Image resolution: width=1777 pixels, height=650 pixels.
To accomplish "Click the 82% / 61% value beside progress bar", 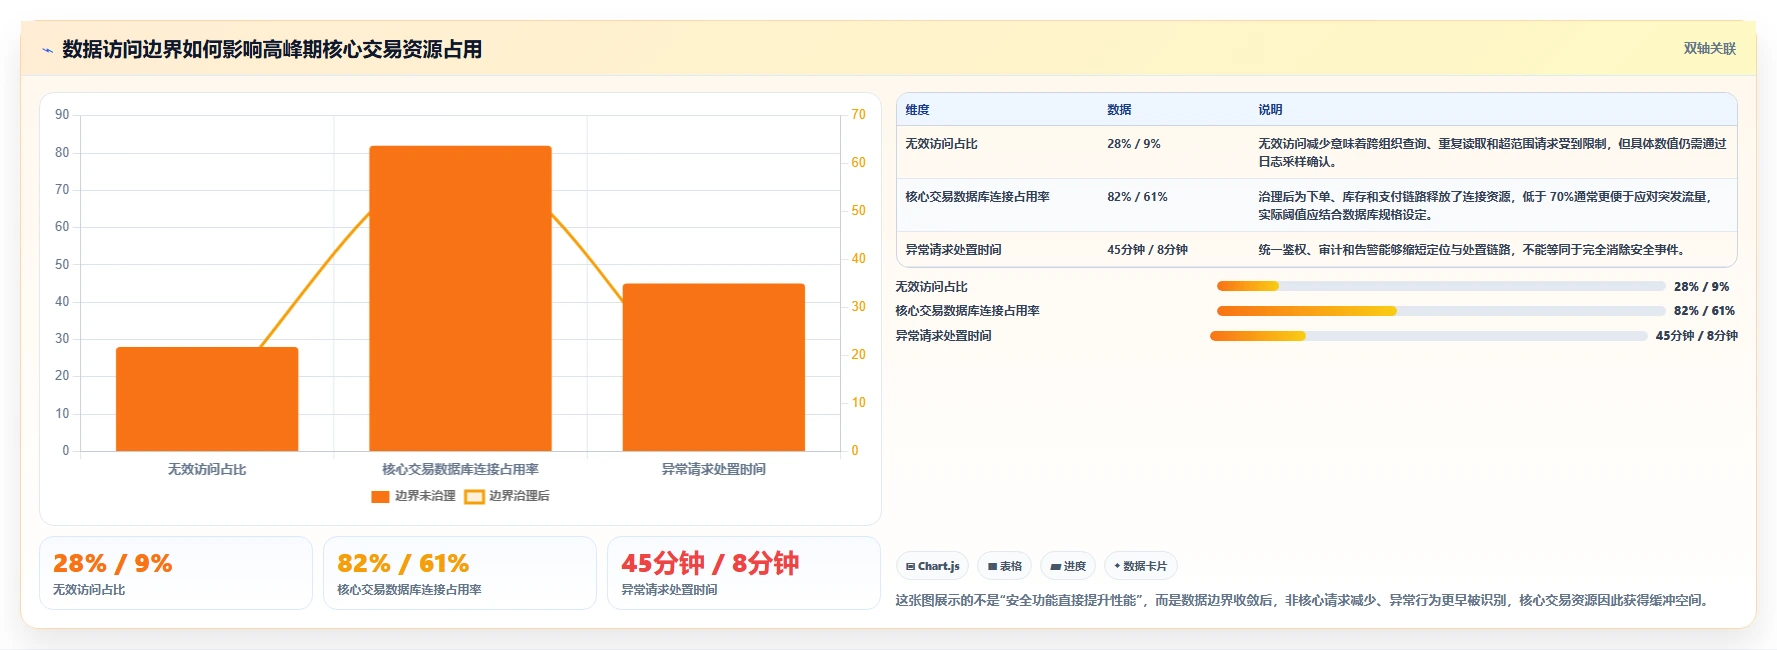I will click(1704, 311).
